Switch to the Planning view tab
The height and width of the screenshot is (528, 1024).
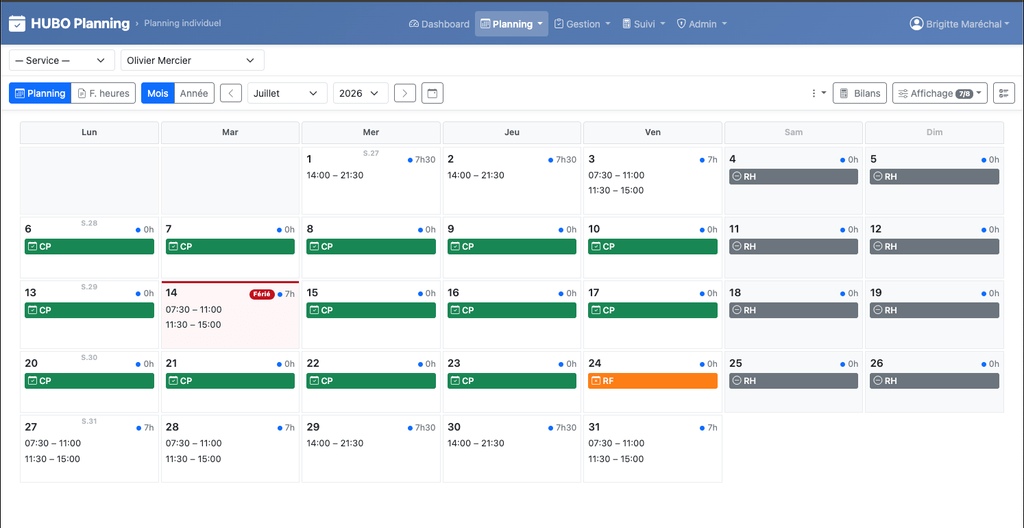(x=40, y=93)
